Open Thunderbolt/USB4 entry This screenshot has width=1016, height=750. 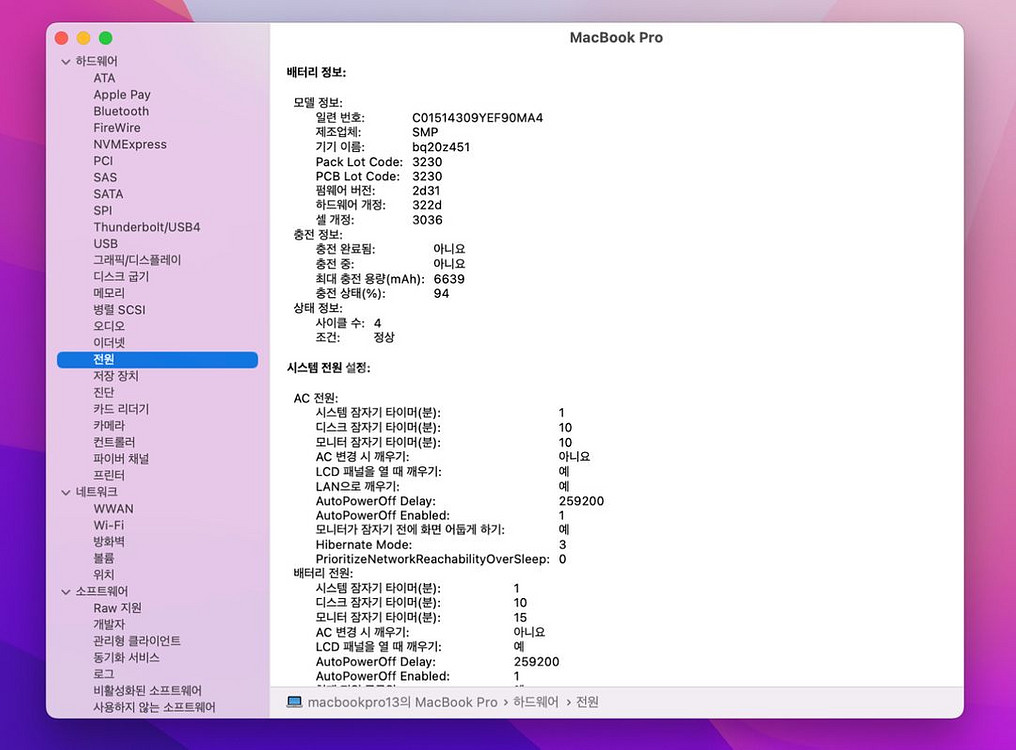146,227
